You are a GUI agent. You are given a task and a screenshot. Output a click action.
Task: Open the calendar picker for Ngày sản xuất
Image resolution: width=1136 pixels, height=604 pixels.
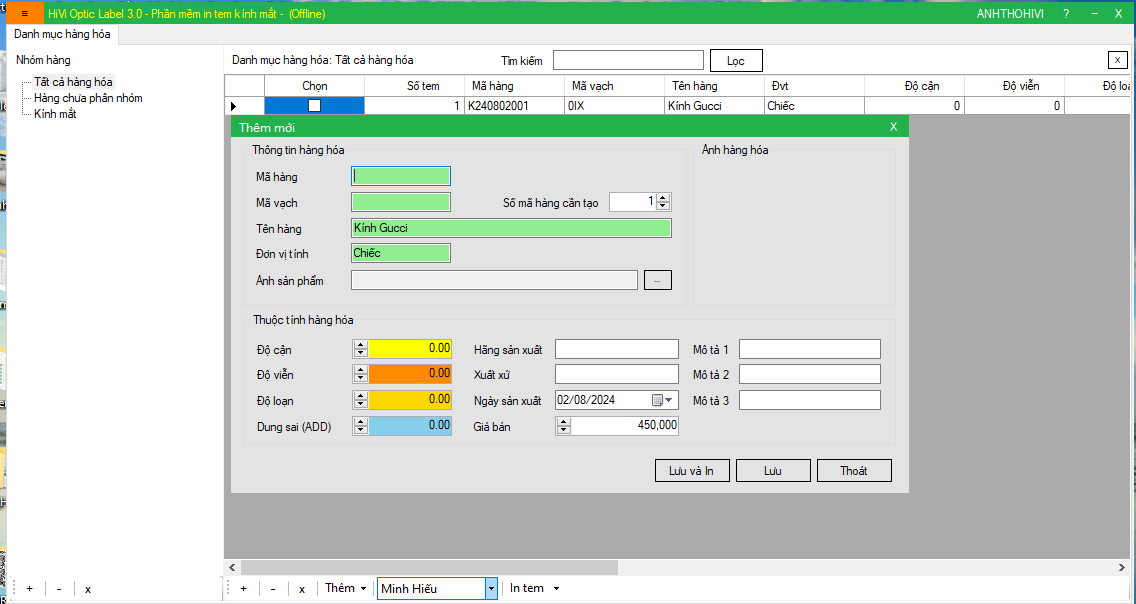[x=662, y=400]
